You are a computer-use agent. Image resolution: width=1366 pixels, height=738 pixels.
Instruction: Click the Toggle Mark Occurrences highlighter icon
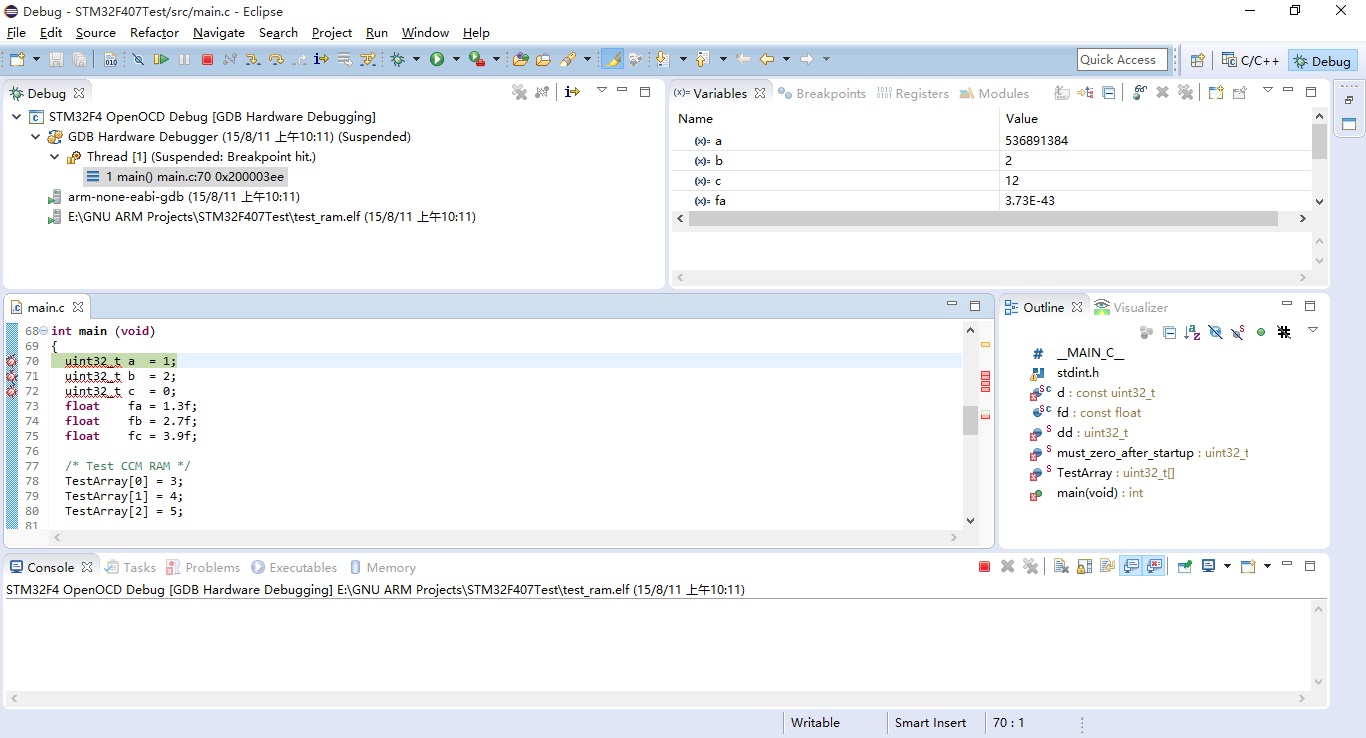coord(613,60)
